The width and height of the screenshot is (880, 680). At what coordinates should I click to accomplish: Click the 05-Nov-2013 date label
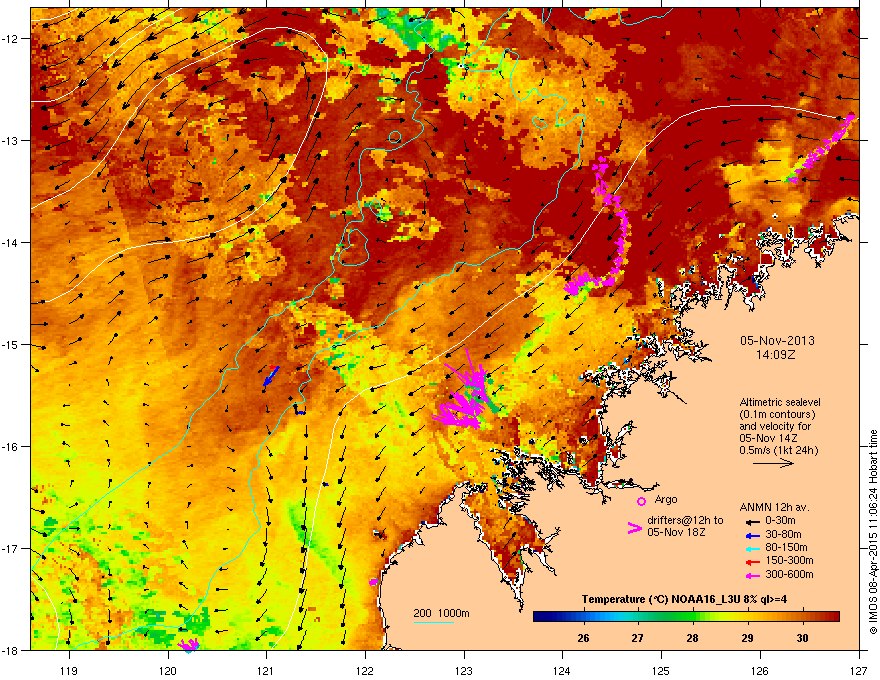coord(777,341)
